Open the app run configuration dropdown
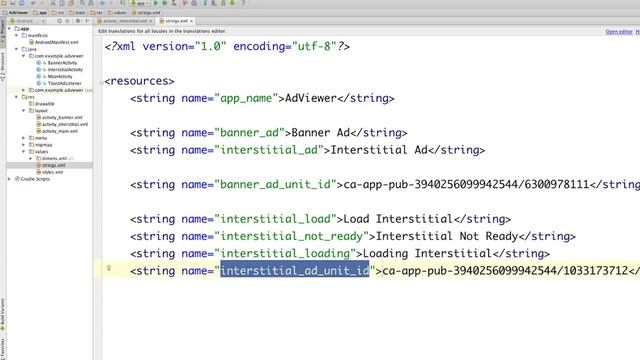The image size is (640, 360). 139,3
